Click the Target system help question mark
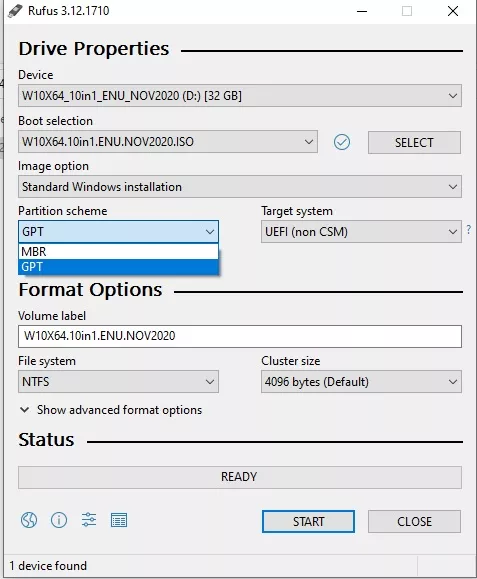 tap(469, 230)
